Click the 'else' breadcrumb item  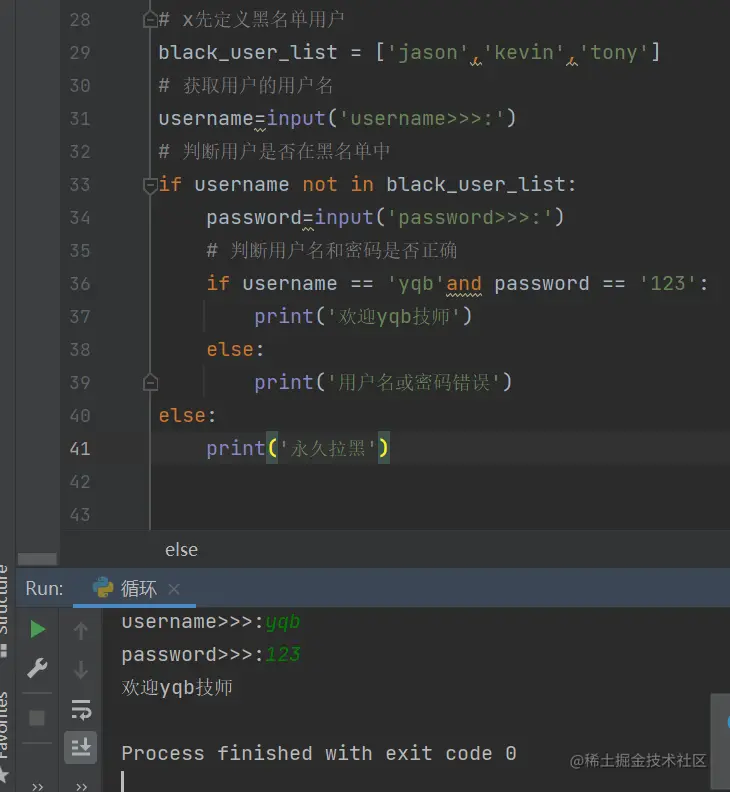click(x=181, y=550)
